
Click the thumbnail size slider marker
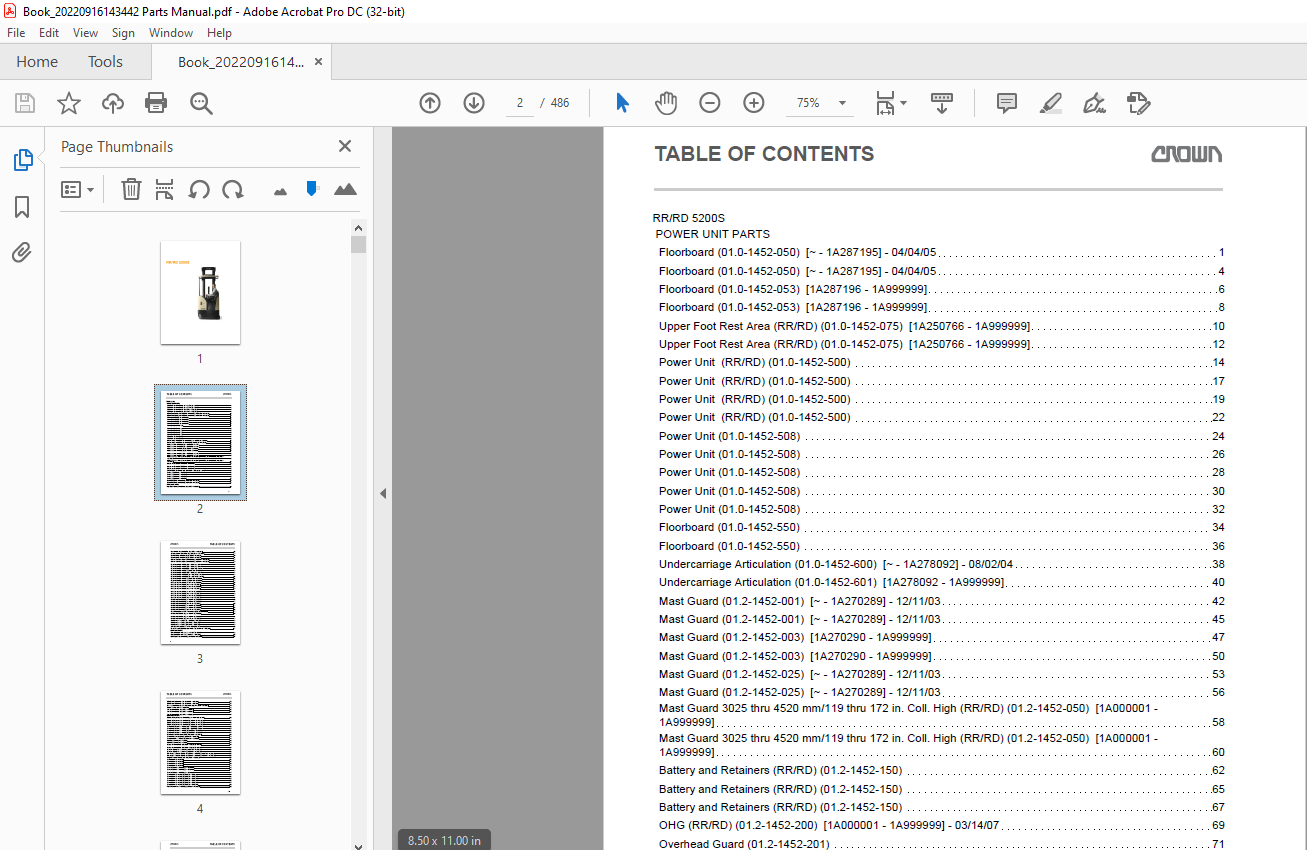[312, 188]
